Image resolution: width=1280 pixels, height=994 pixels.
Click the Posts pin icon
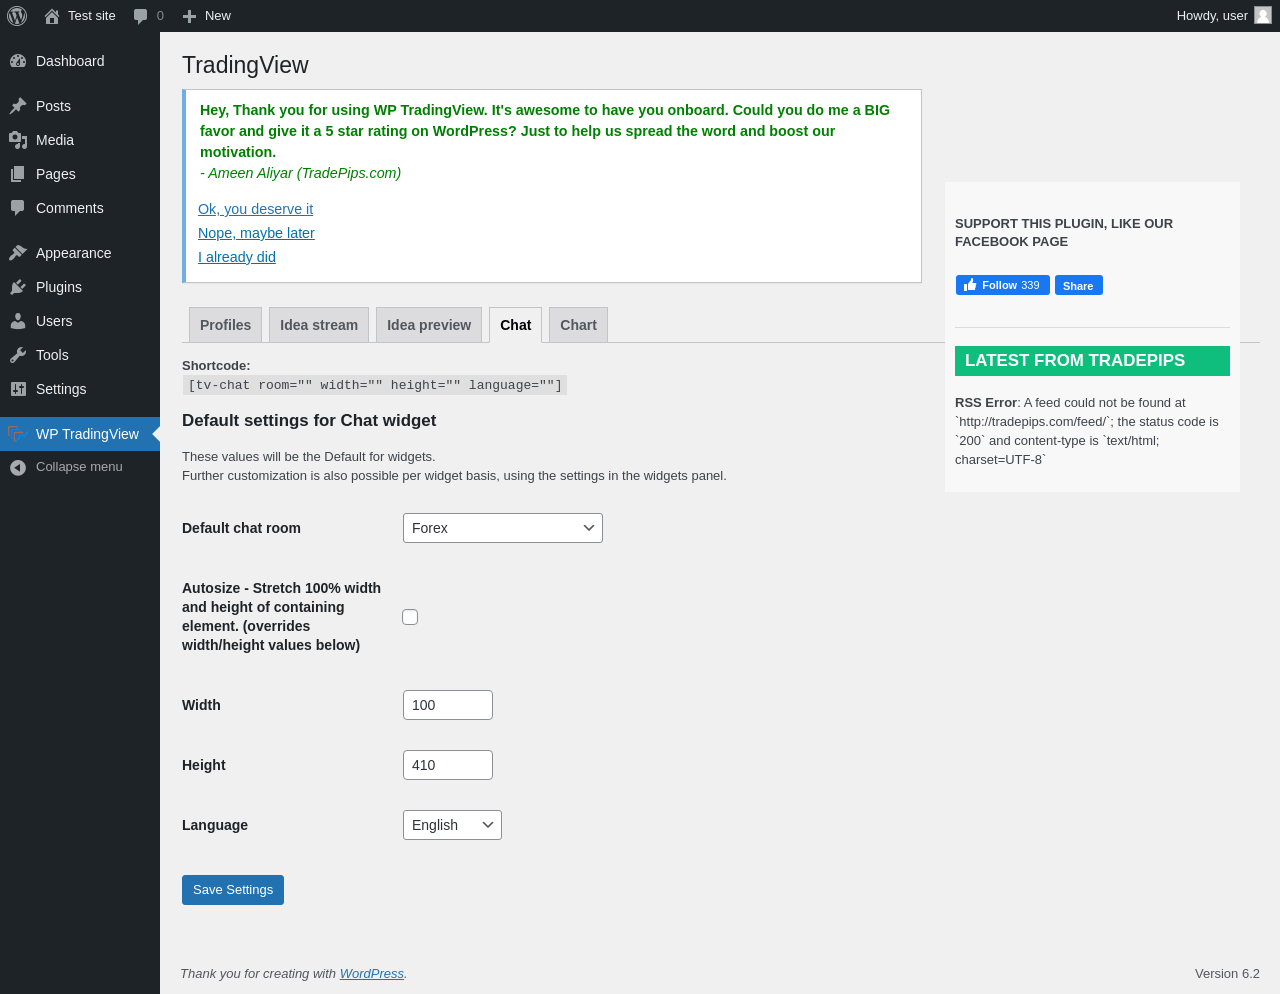[x=18, y=106]
